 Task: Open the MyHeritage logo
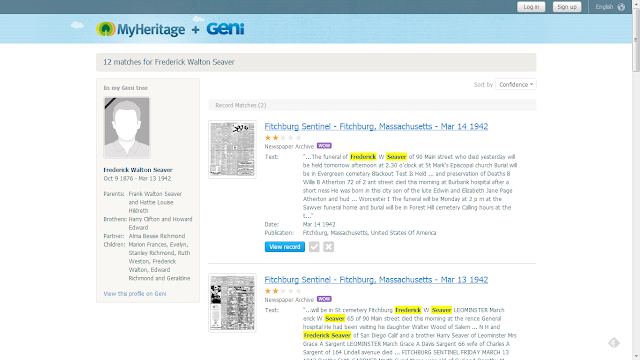141,29
